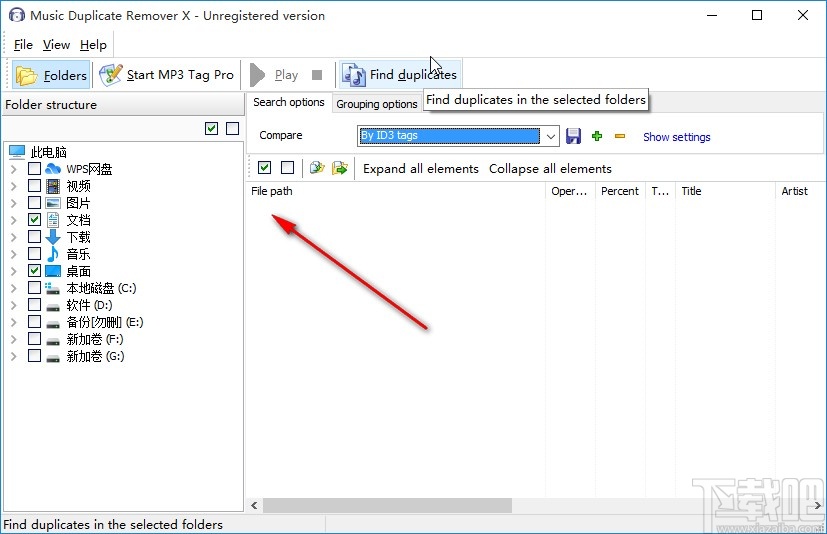Expand the 文档 tree node
Viewport: 827px width, 534px height.
[x=14, y=220]
